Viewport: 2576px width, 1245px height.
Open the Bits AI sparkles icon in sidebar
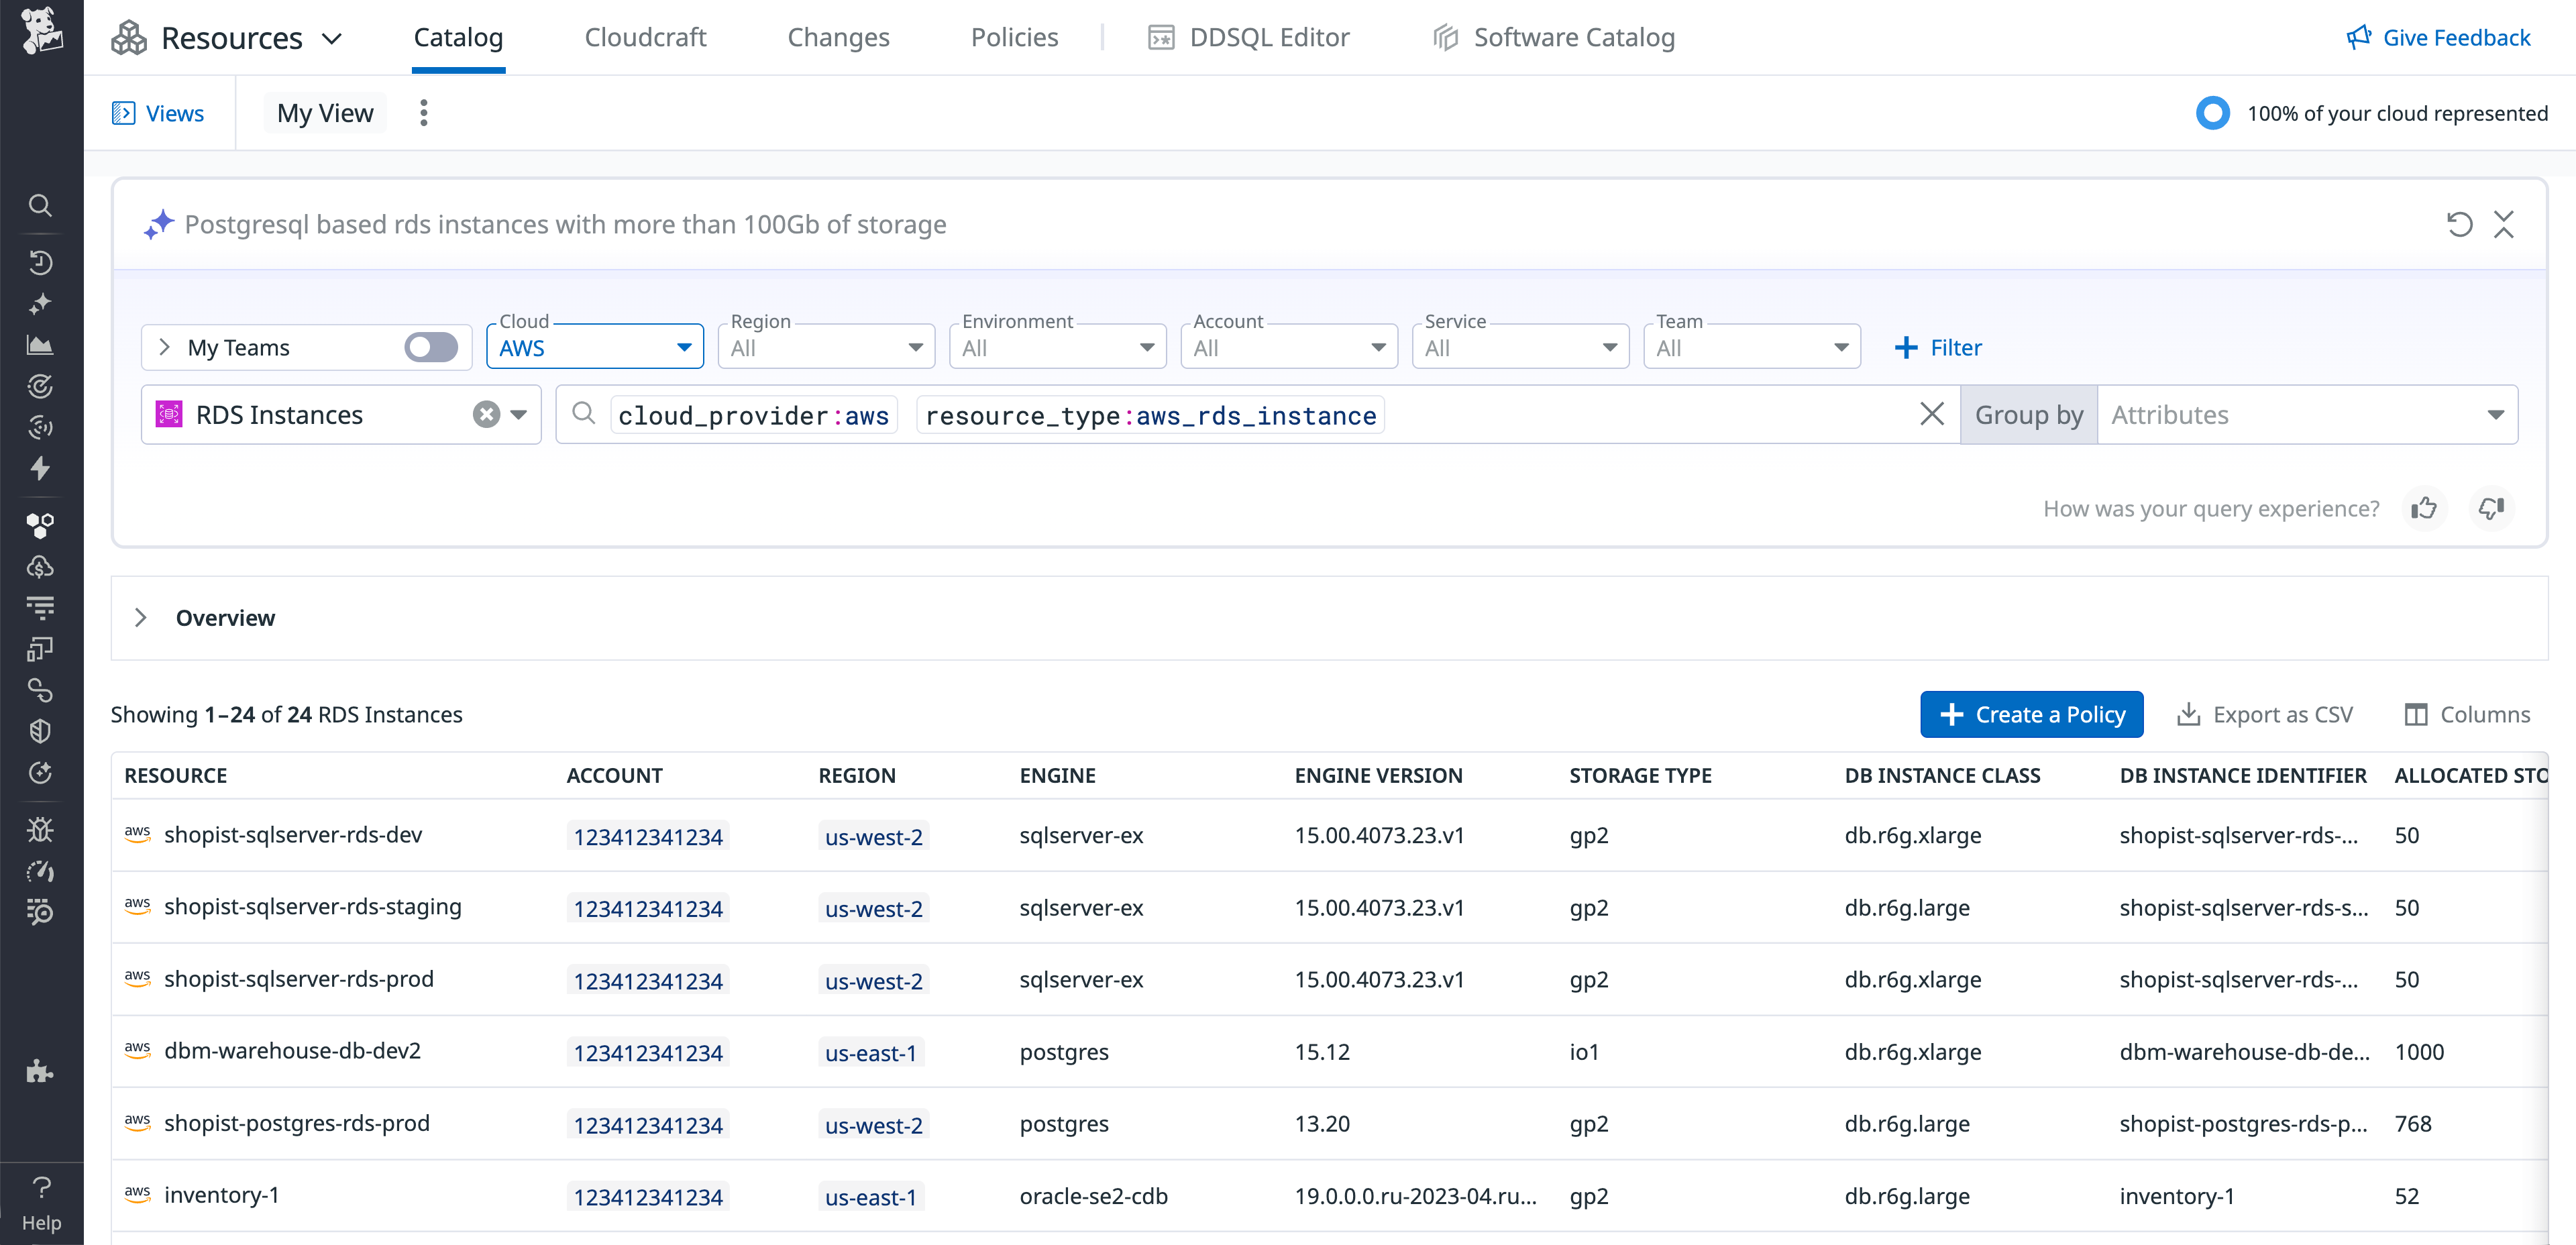(40, 304)
